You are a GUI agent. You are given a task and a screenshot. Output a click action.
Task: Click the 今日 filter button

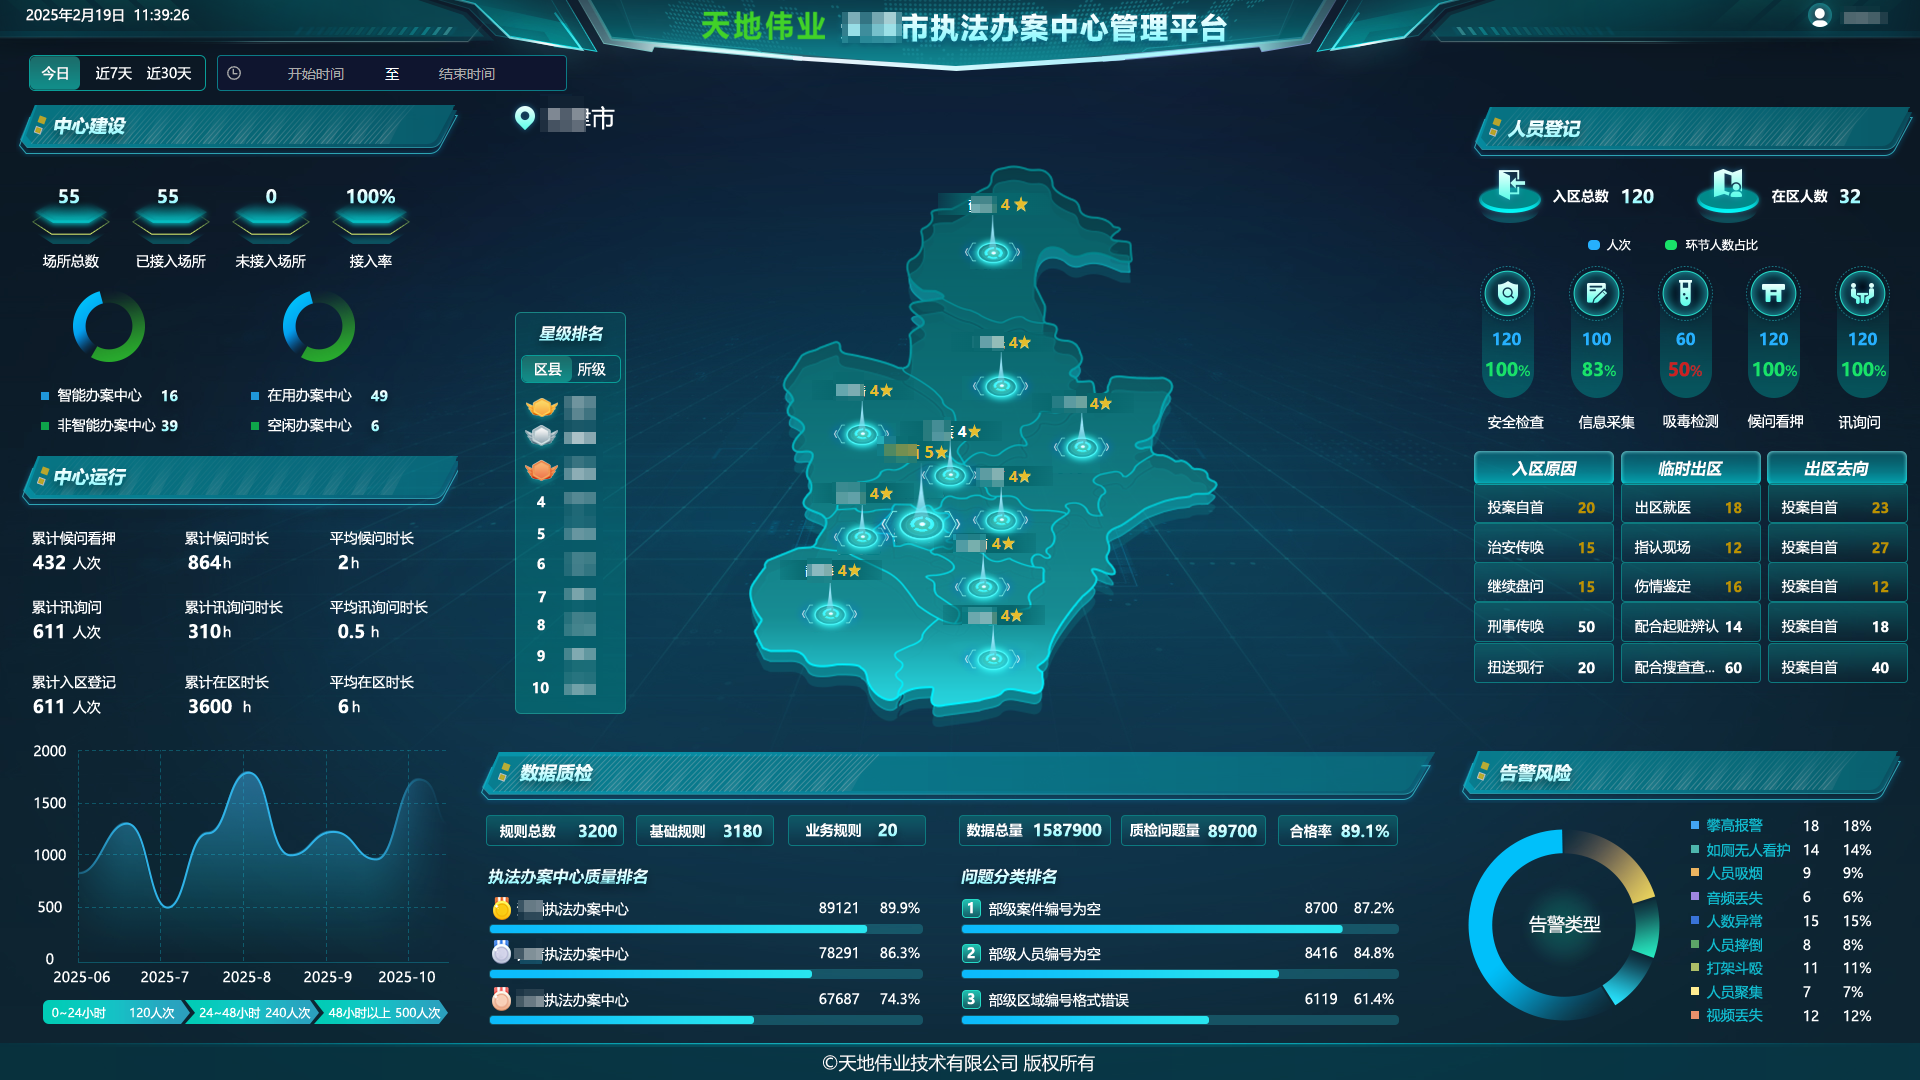click(x=54, y=72)
